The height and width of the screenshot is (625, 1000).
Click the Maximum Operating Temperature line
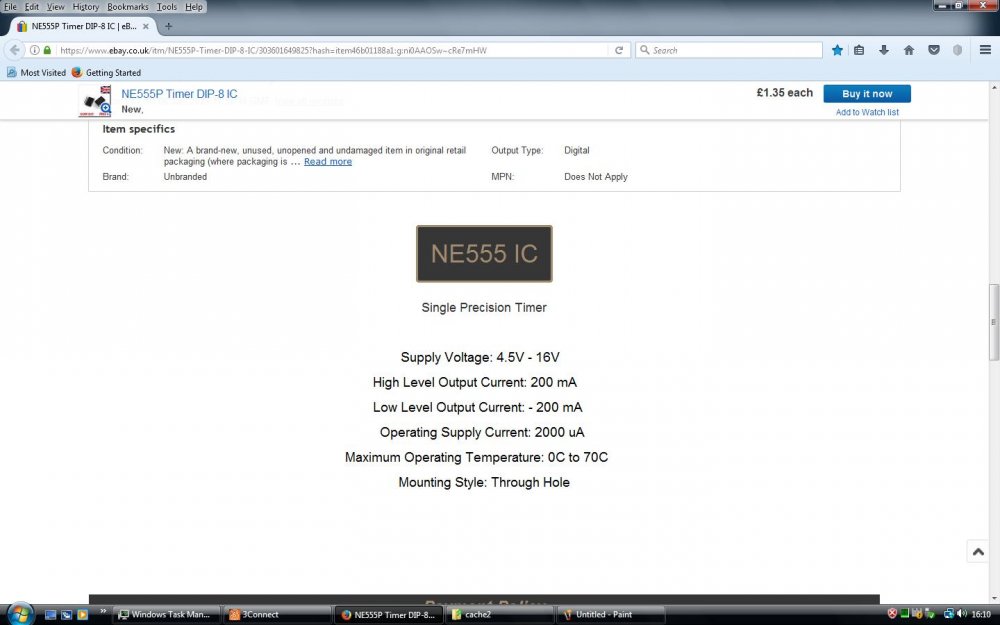point(476,457)
